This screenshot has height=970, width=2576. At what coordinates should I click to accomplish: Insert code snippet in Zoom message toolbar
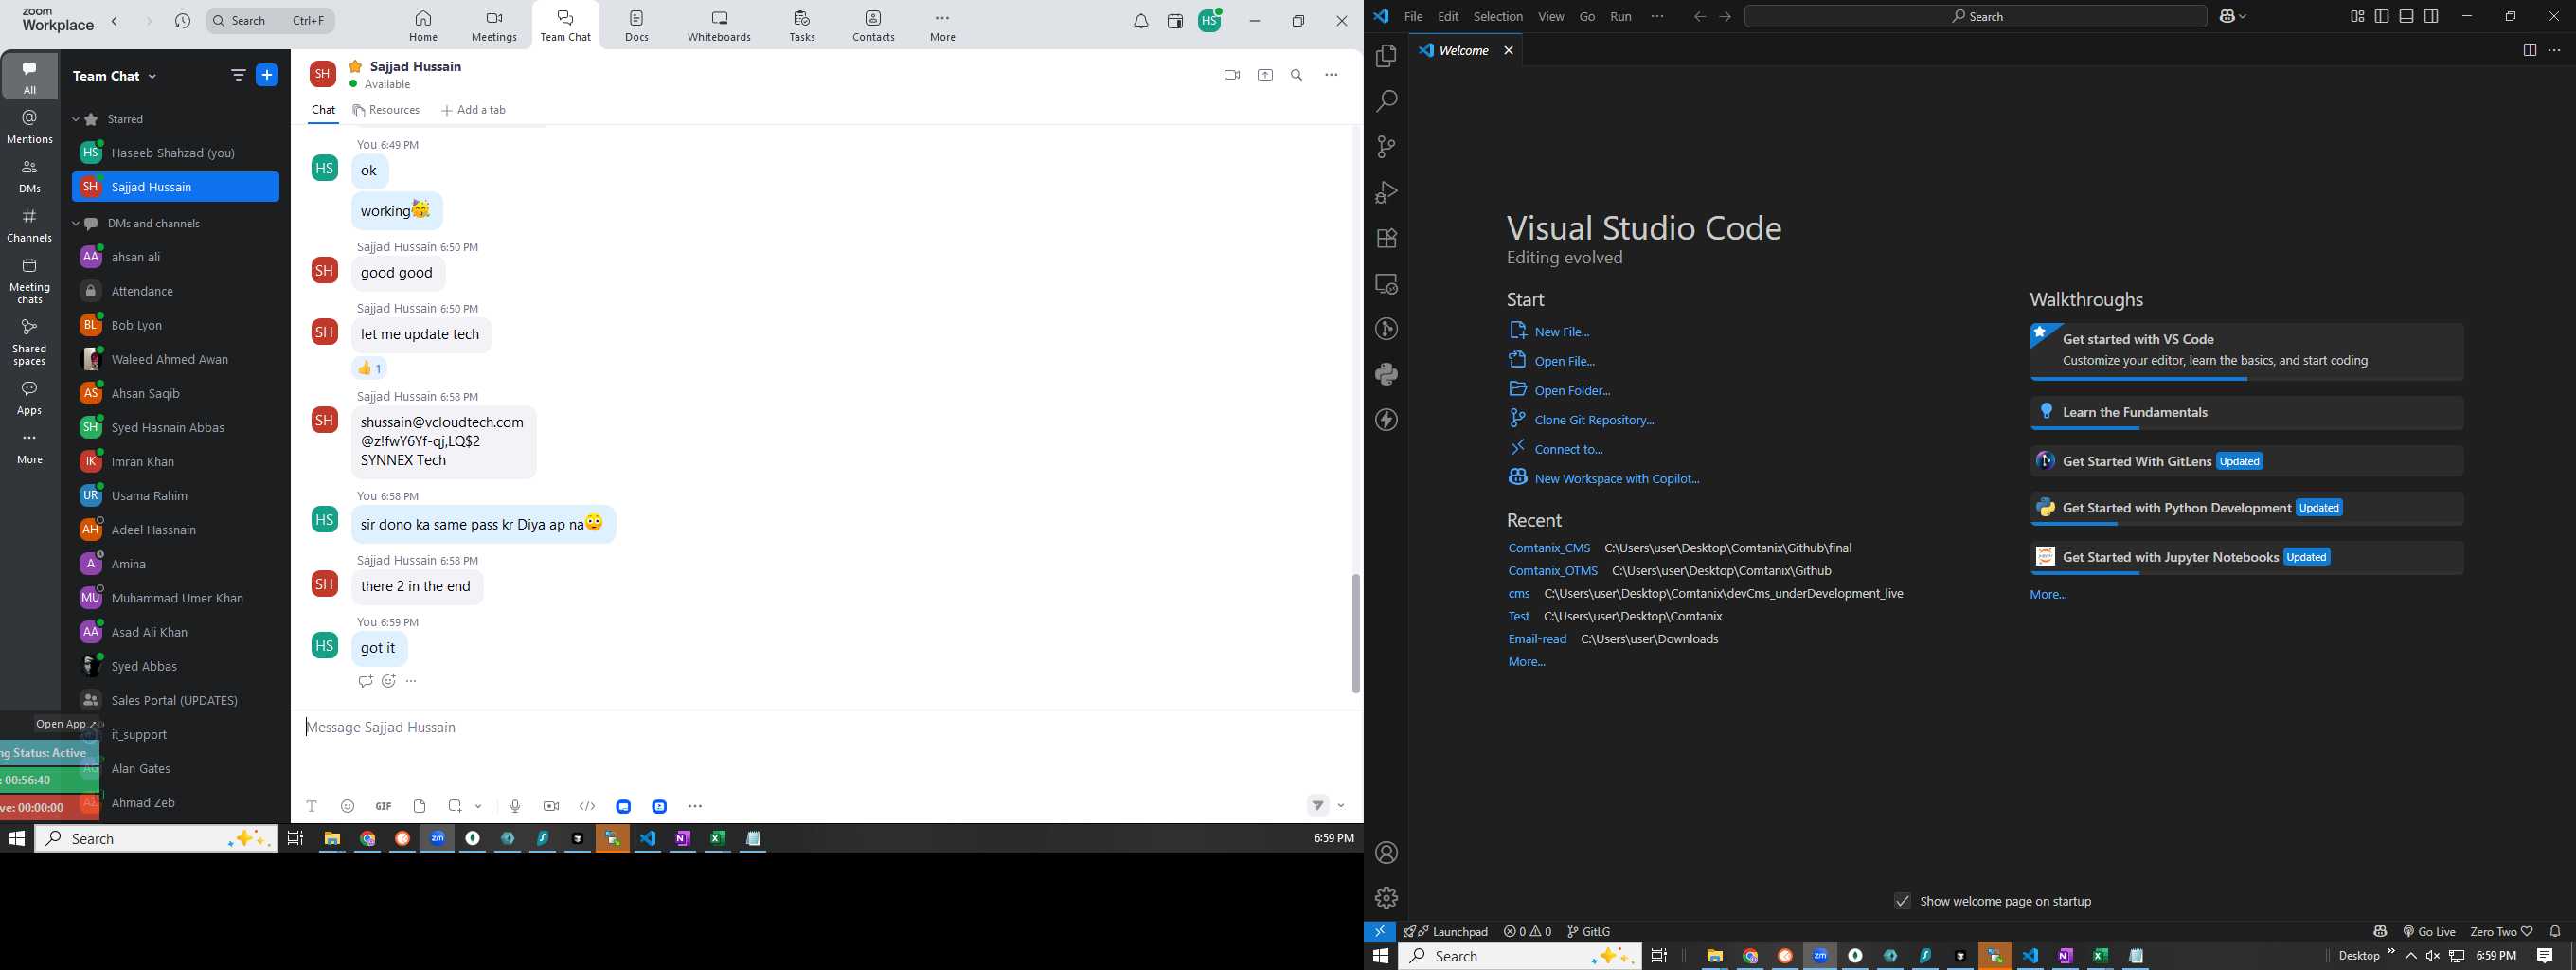click(587, 806)
